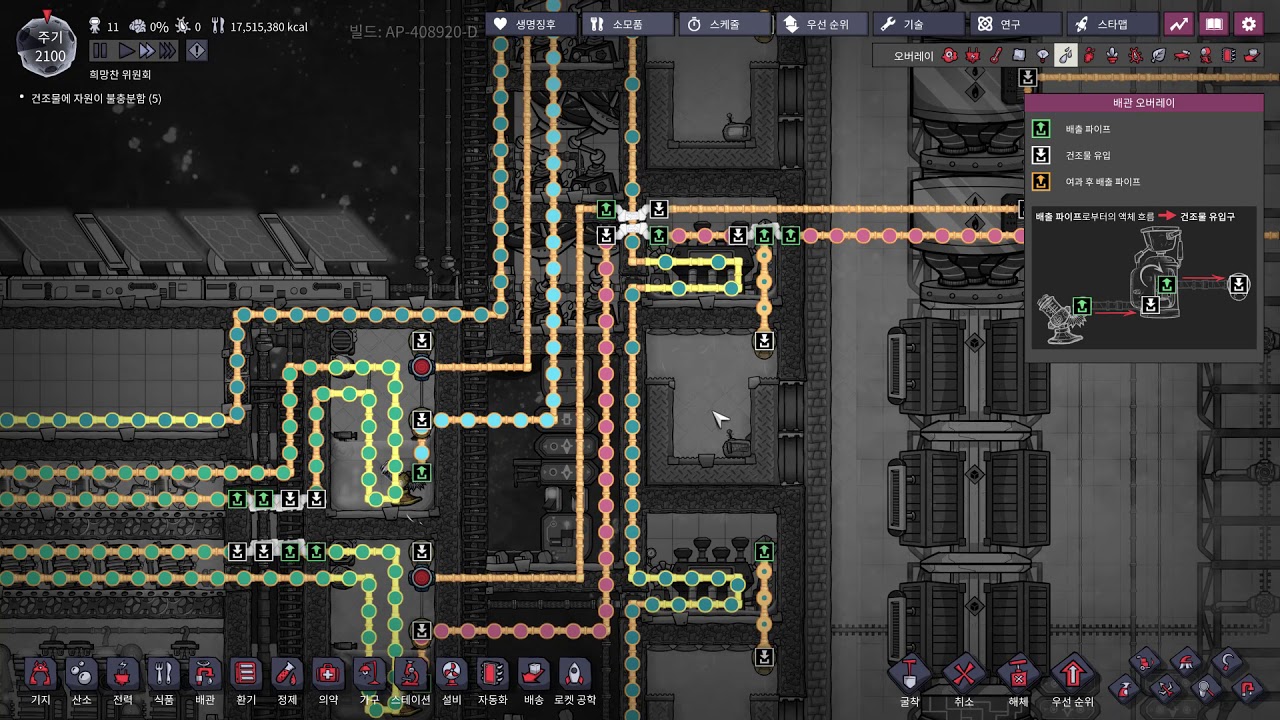
Task: Select the sweep broom tool
Action: [1186, 662]
